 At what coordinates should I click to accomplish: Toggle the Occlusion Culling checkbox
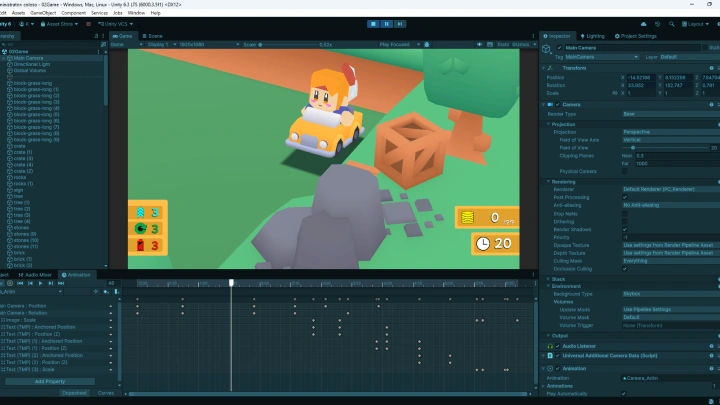tap(624, 269)
